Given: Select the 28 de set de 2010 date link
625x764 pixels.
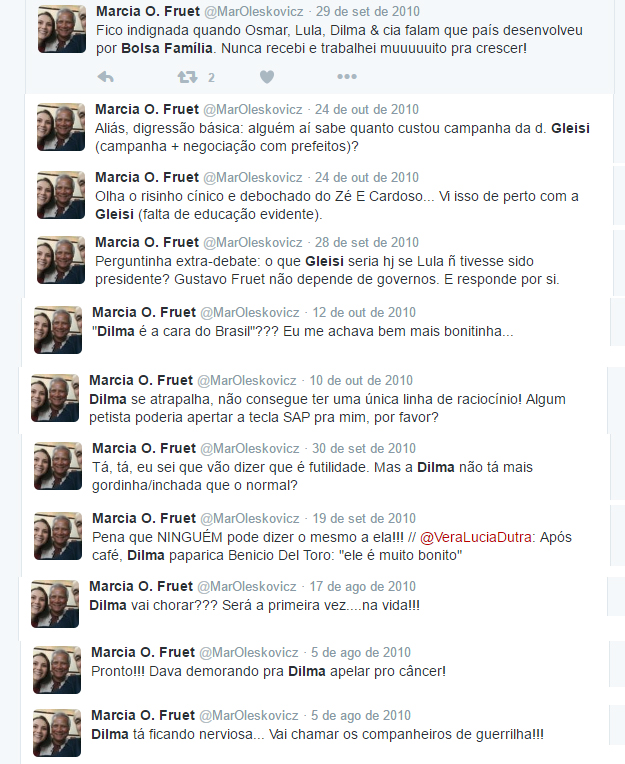Looking at the screenshot, I should (x=366, y=242).
